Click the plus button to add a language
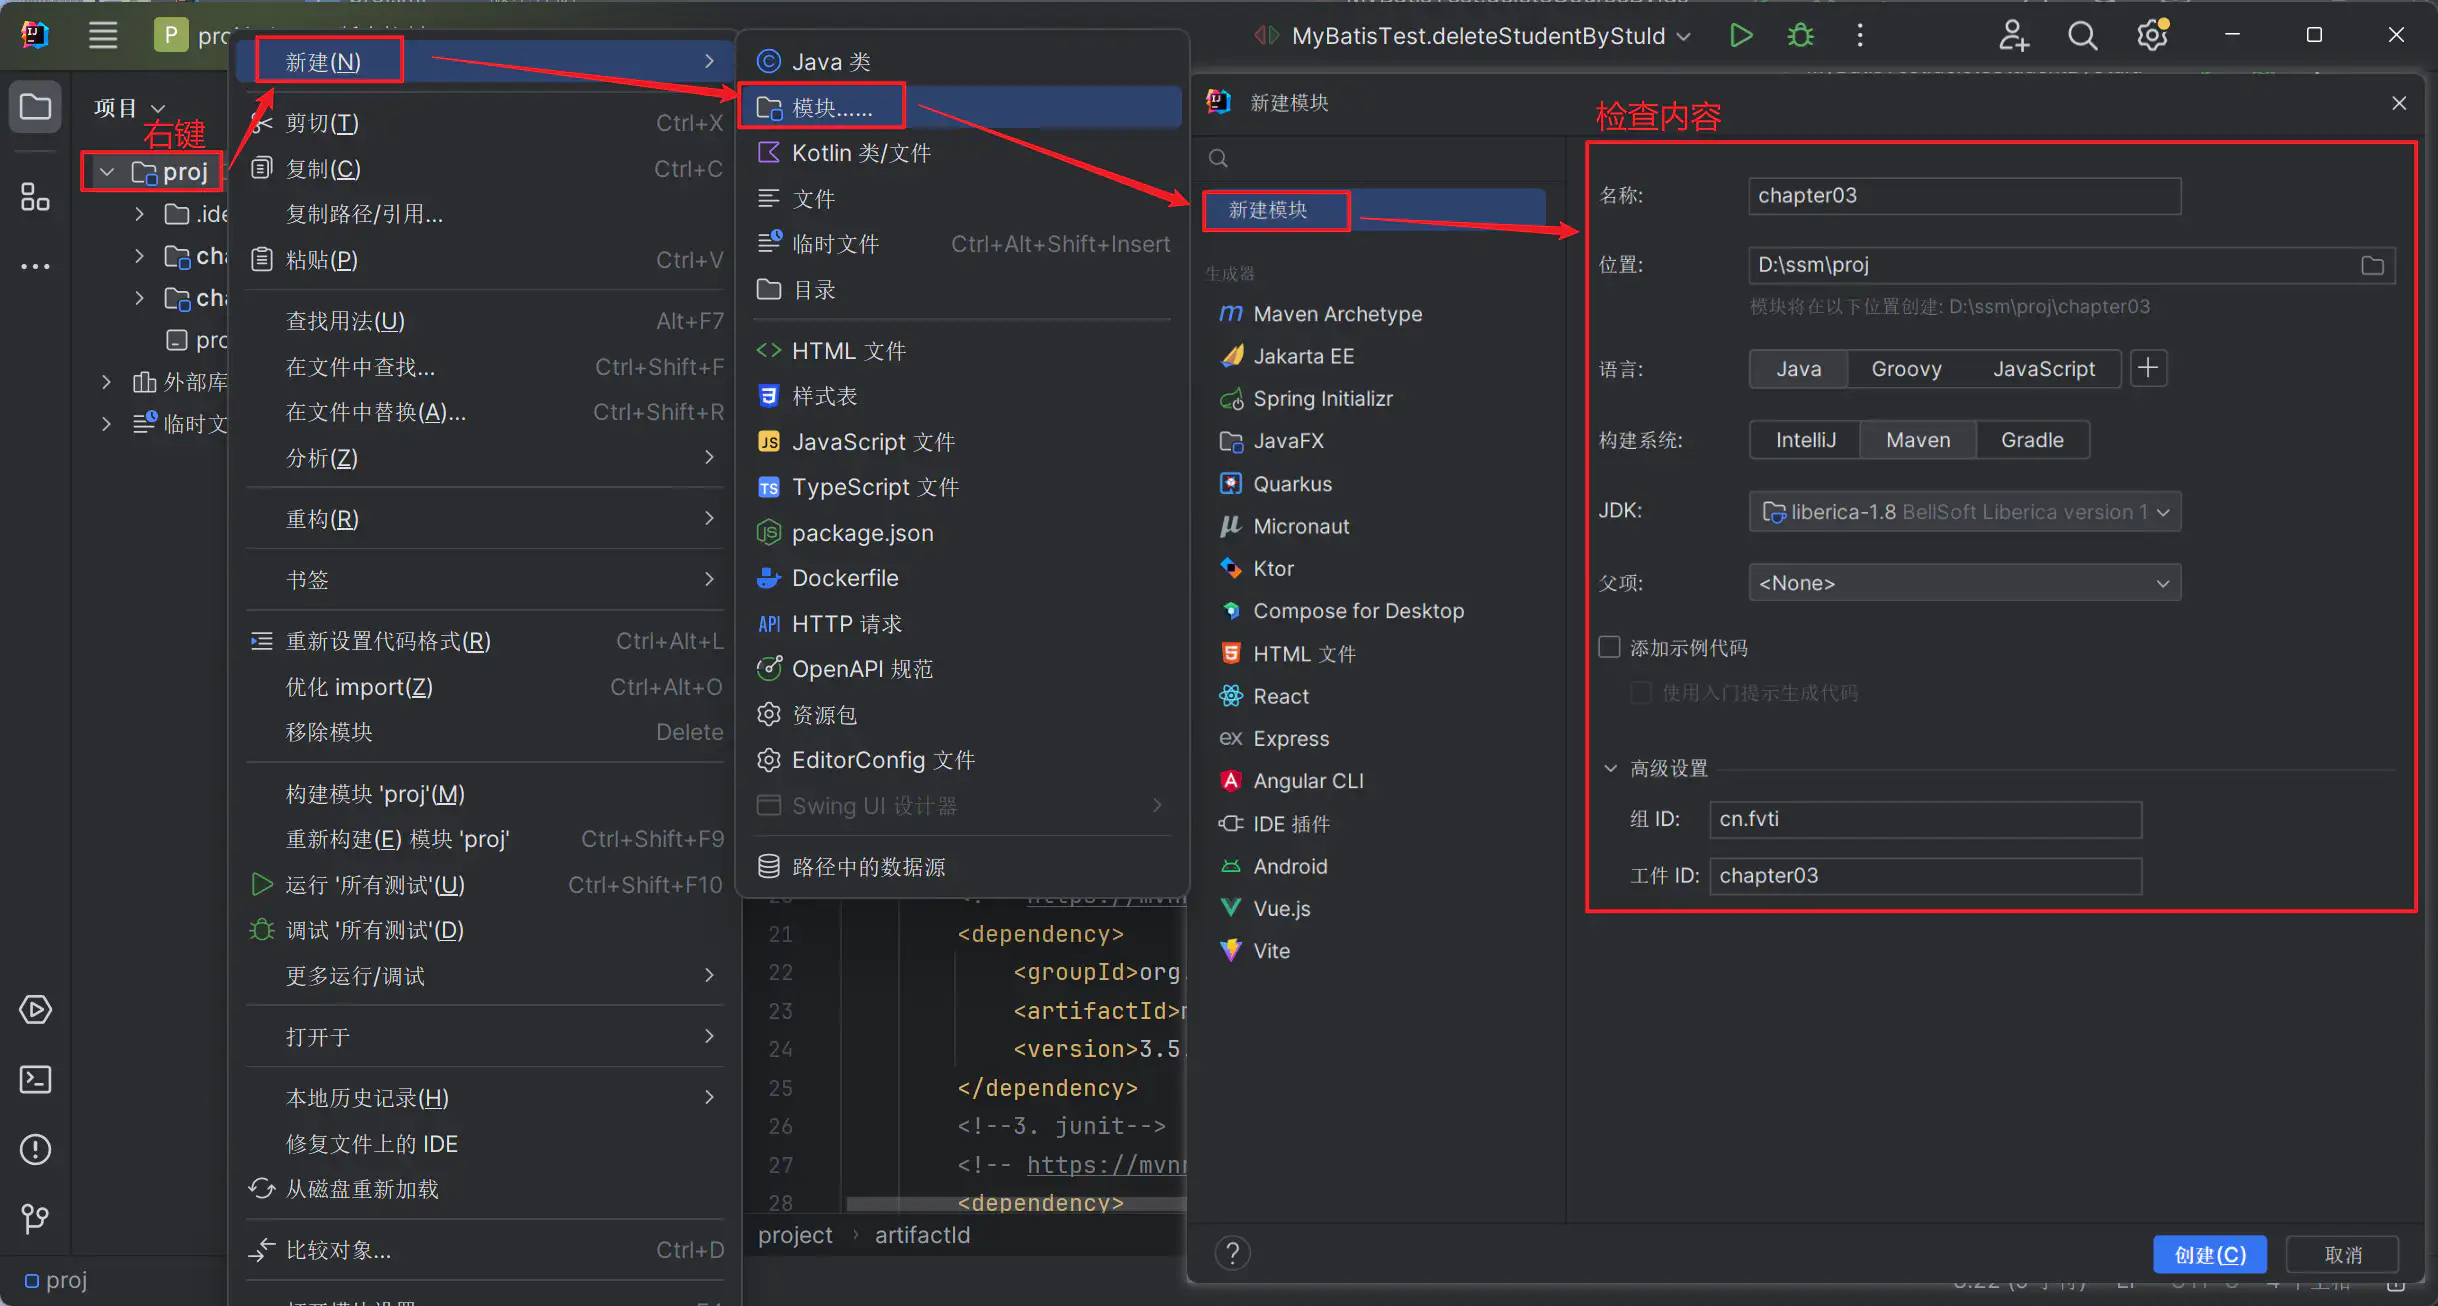This screenshot has height=1306, width=2438. (2148, 368)
